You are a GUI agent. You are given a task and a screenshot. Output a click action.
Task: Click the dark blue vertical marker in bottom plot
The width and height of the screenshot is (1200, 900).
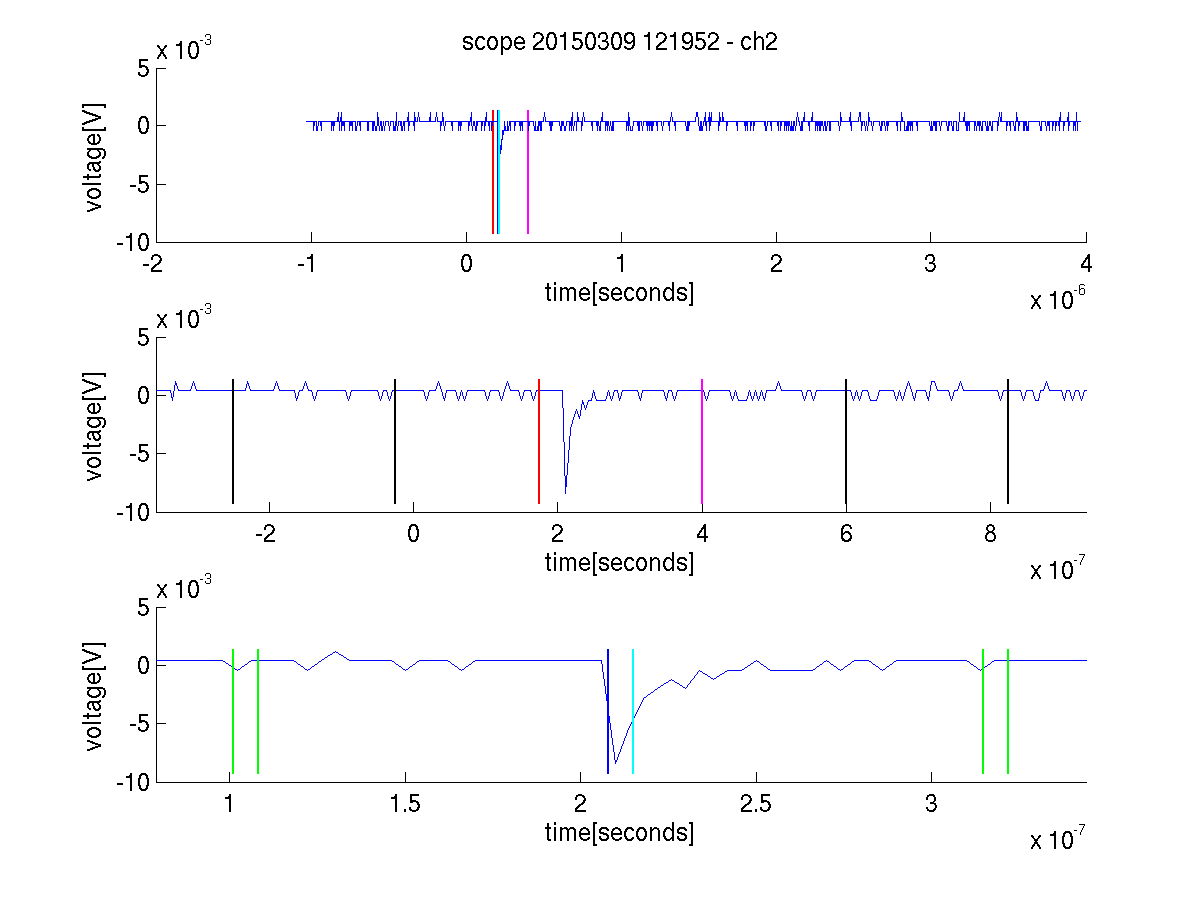point(608,711)
